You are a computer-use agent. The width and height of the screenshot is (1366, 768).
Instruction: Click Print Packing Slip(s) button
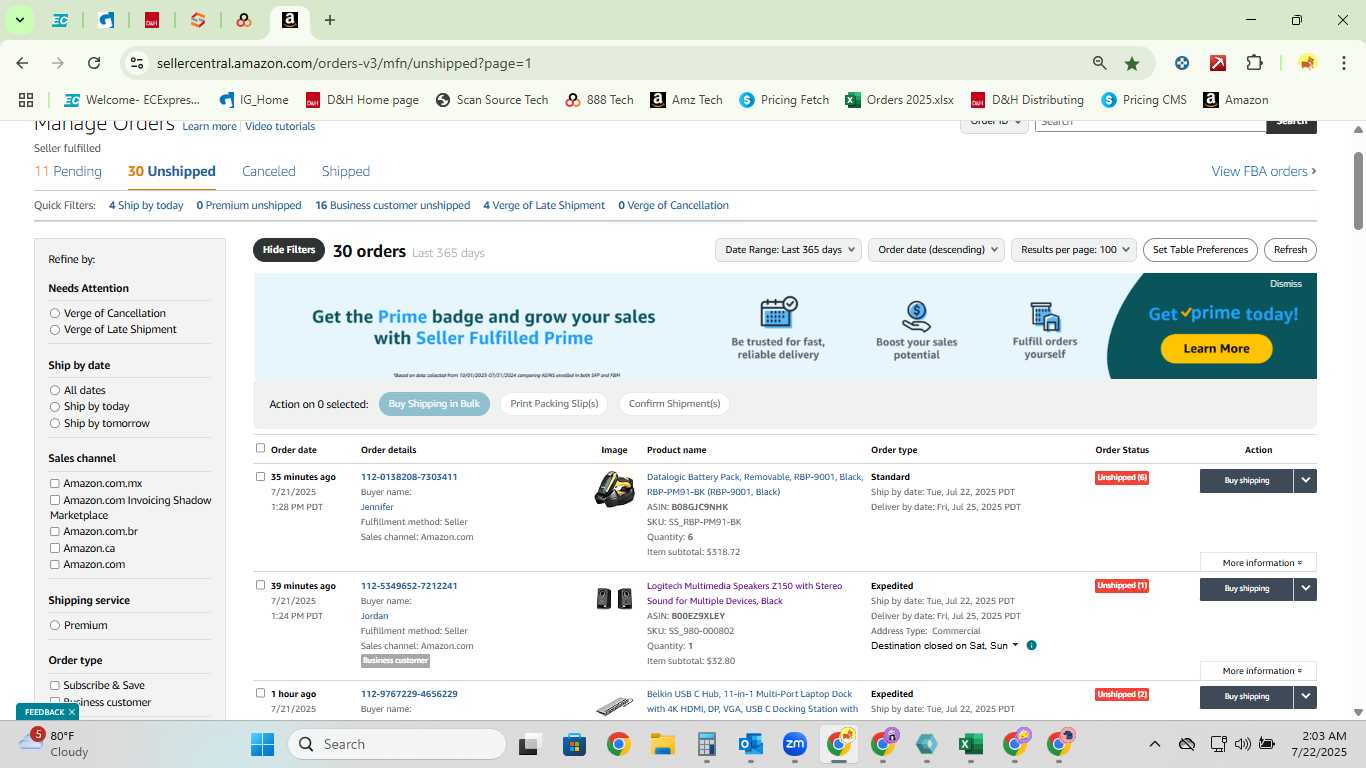[554, 404]
